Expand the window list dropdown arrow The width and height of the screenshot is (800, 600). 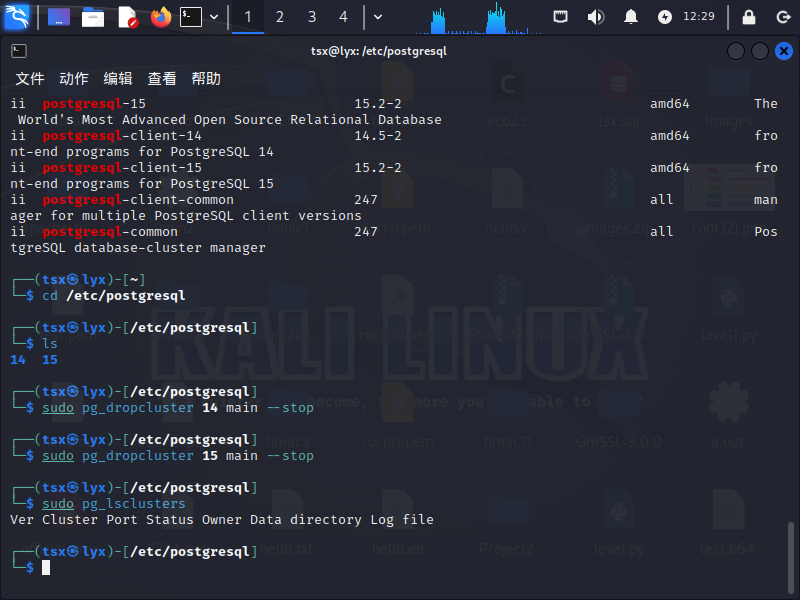tap(378, 17)
